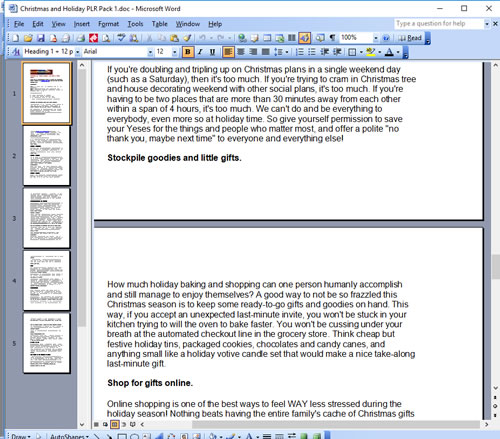Switch to Normal view at bottom left
Screen dimensions: 500x439
(96, 424)
